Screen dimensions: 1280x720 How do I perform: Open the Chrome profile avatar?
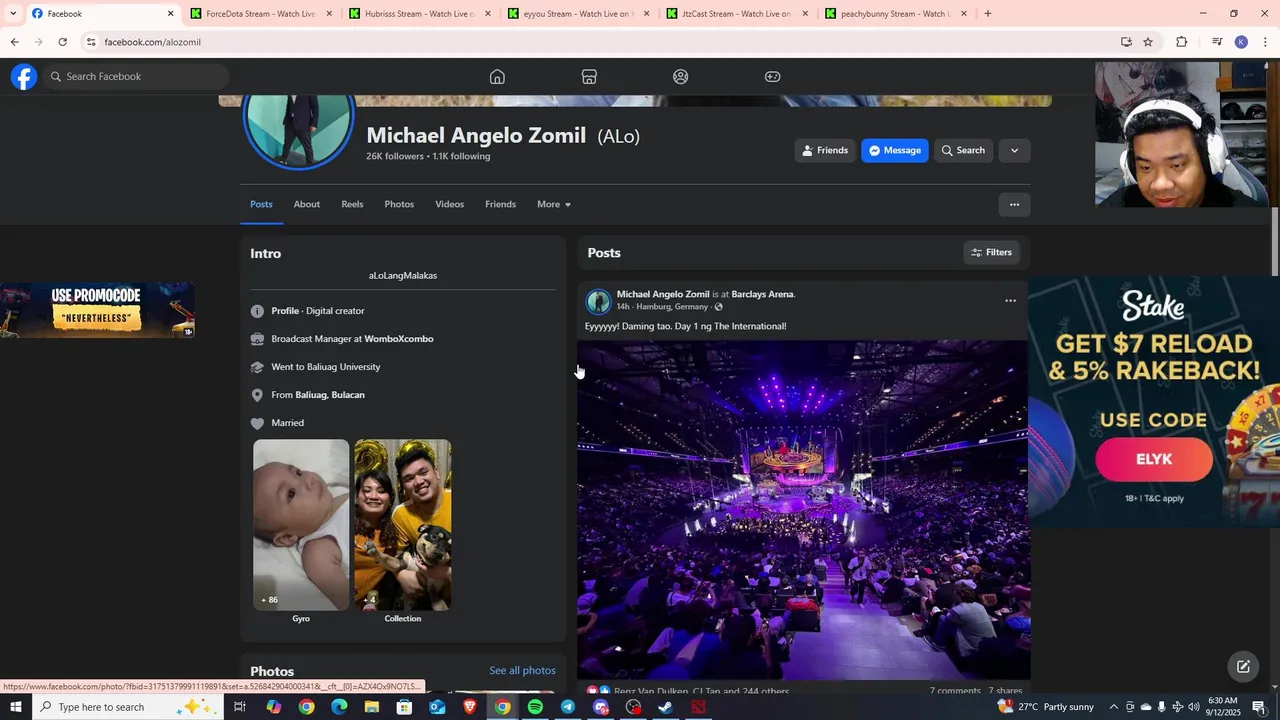pos(1241,42)
